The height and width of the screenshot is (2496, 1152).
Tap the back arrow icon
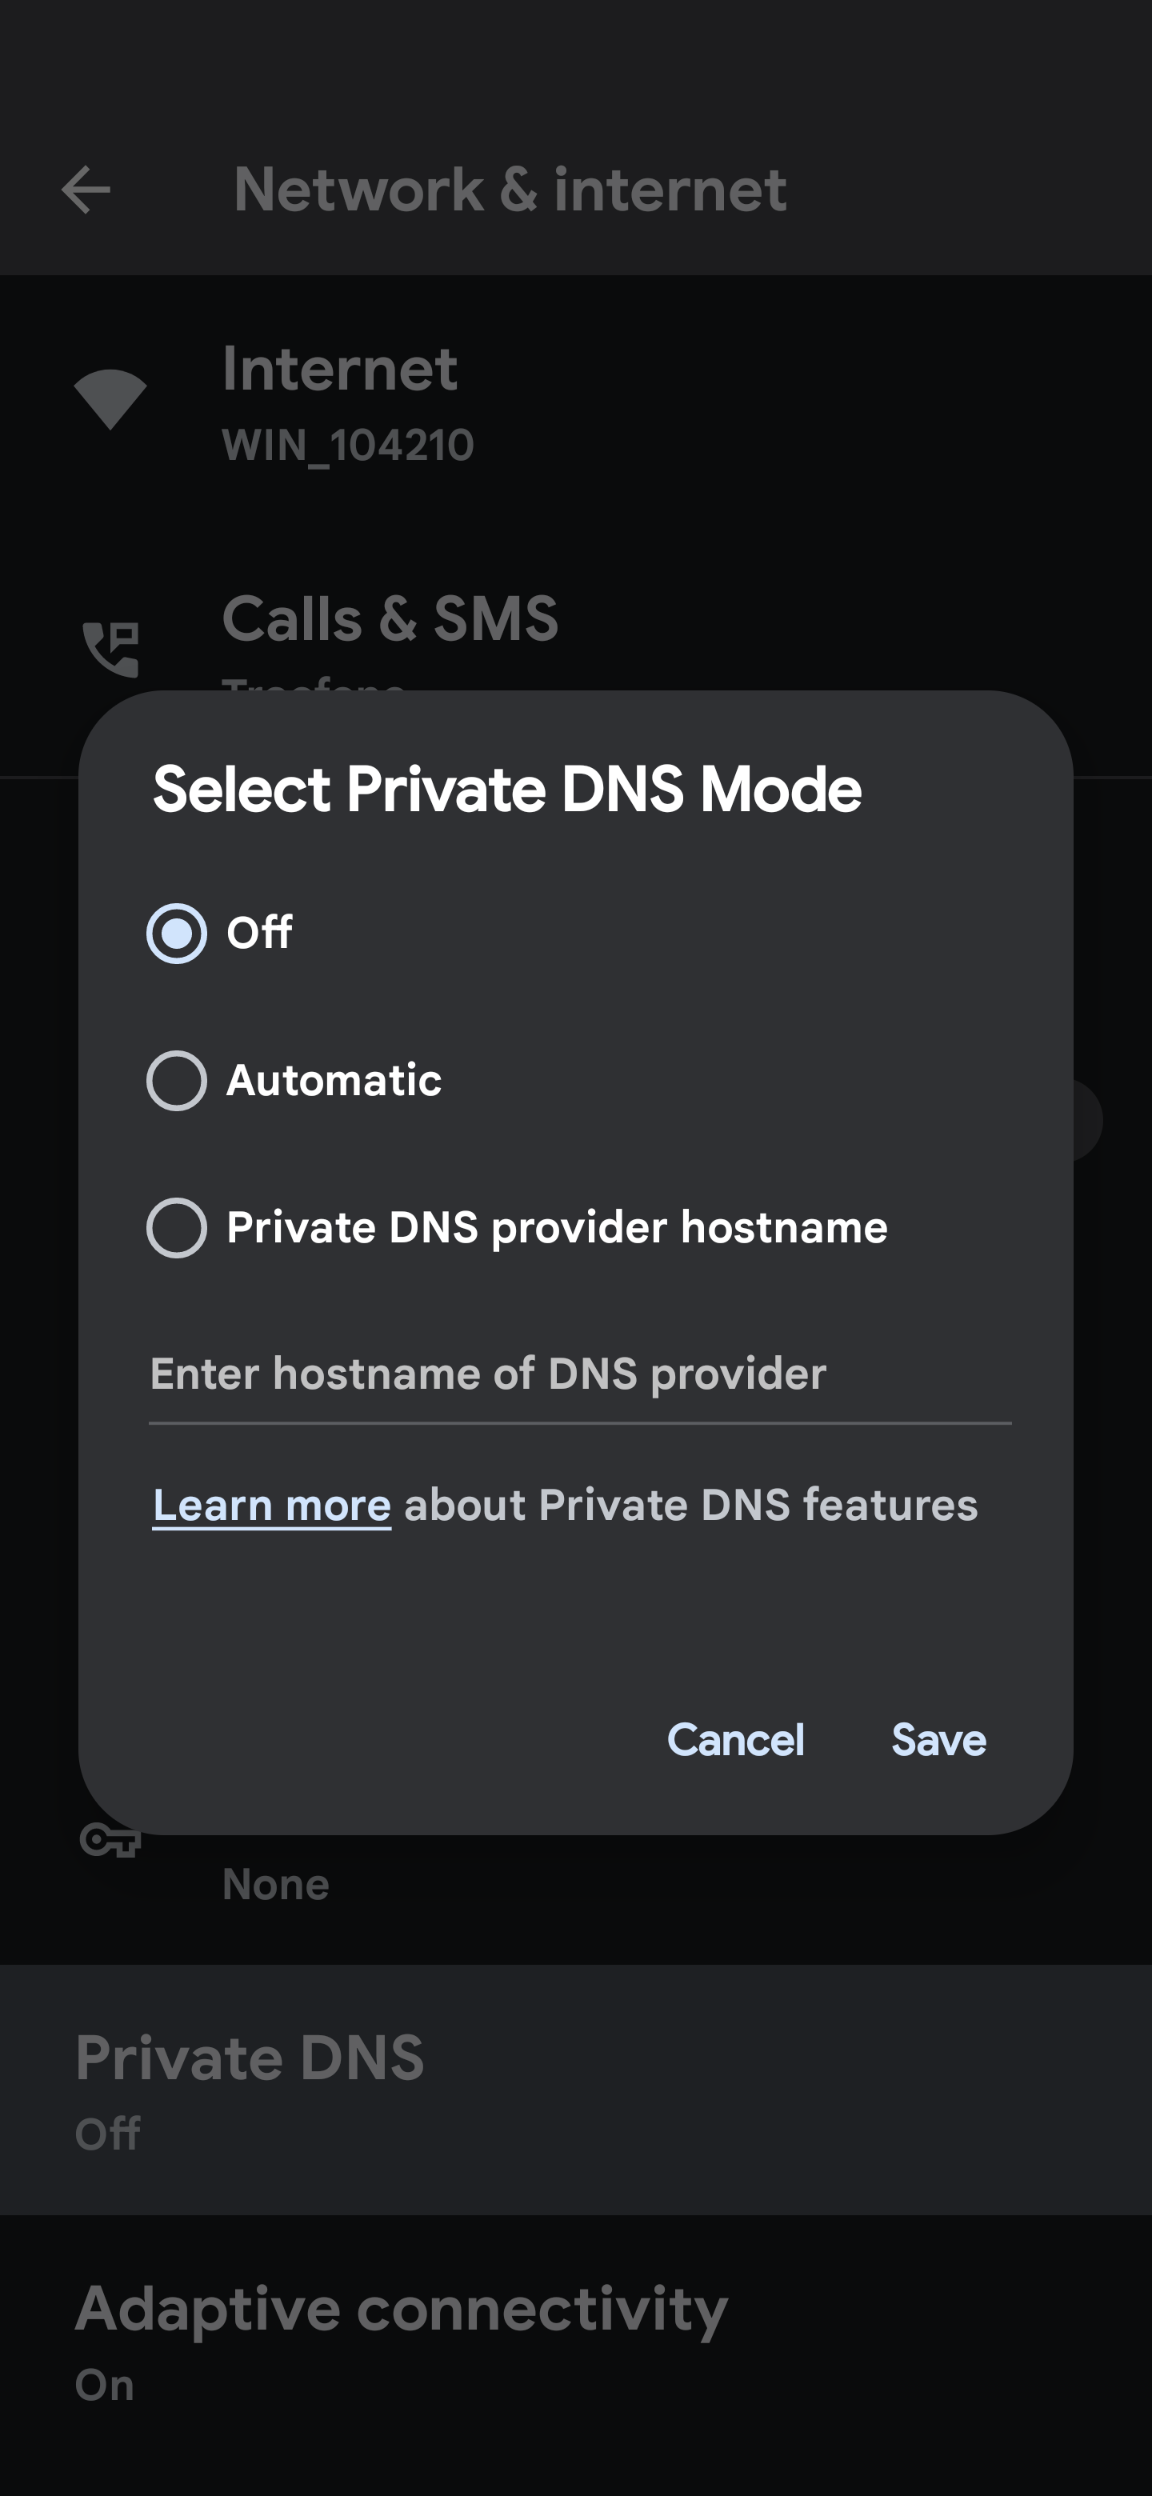point(86,190)
